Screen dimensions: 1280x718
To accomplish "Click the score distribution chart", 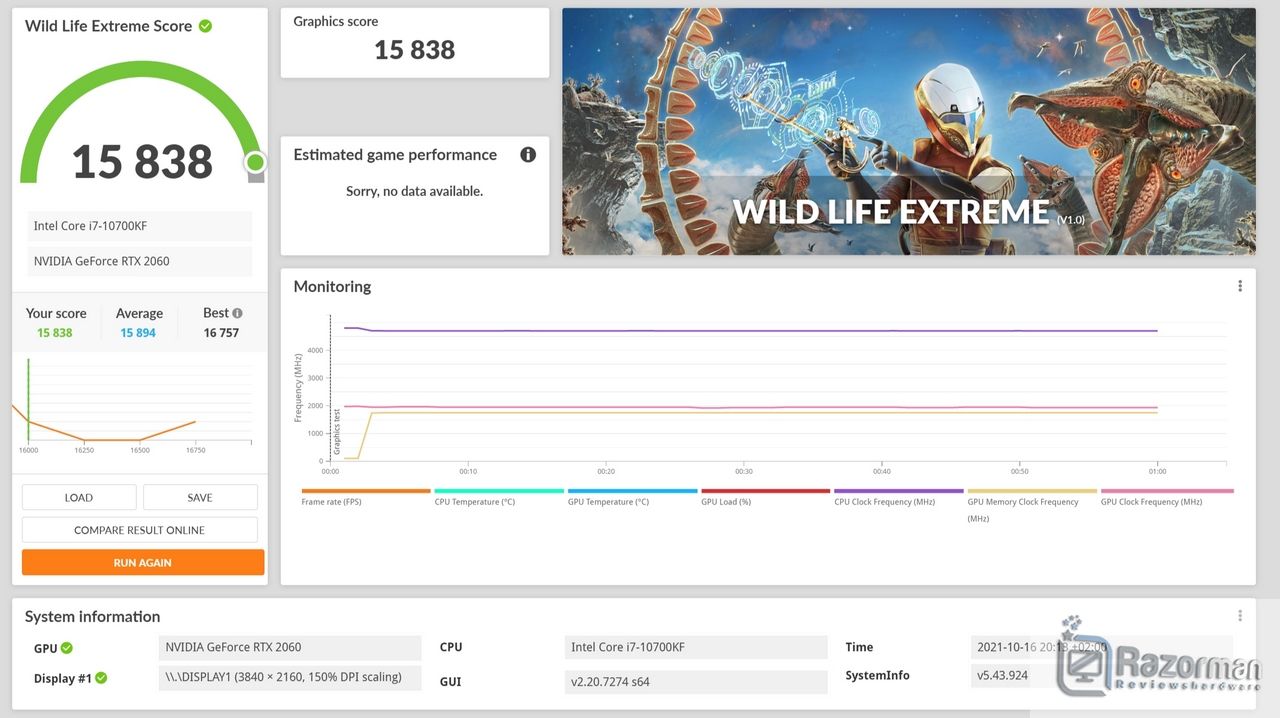I will point(132,407).
